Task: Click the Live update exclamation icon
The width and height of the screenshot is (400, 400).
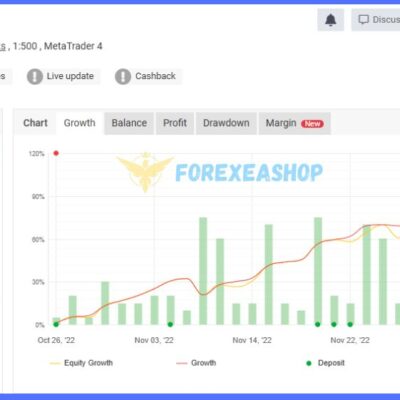Action: [35, 76]
